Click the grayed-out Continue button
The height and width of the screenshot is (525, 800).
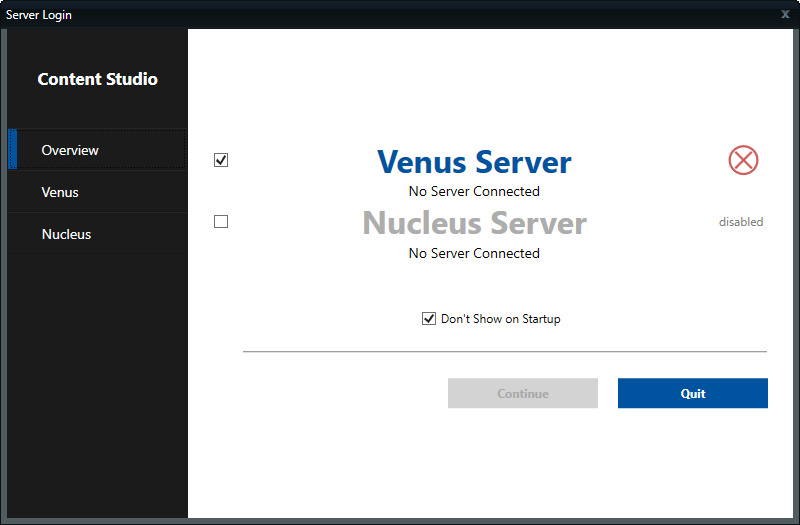tap(522, 393)
